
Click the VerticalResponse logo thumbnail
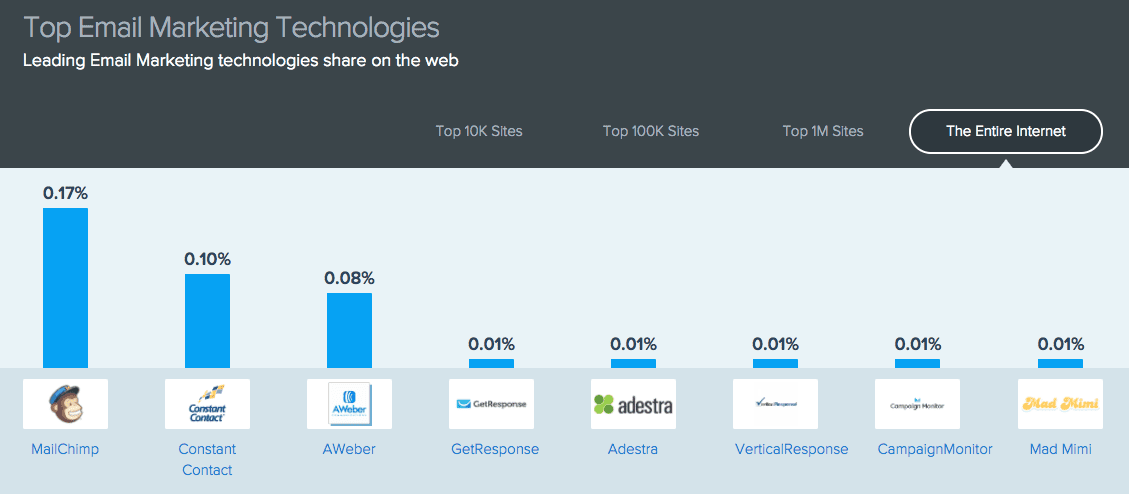point(775,404)
